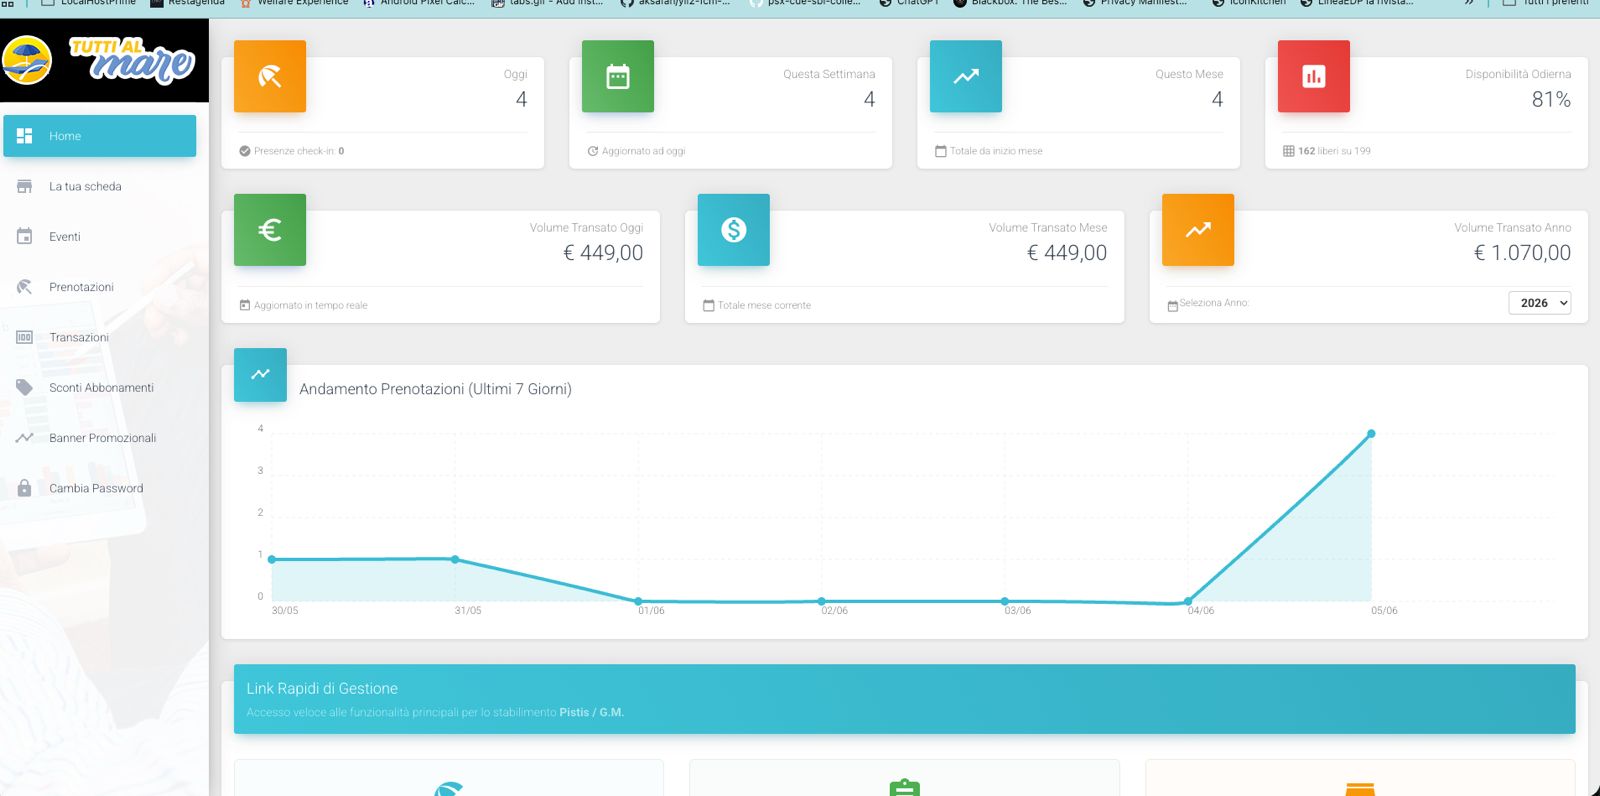Viewport: 1600px width, 796px height.
Task: Click the chart data point for 03/06
Action: [x=1005, y=601]
